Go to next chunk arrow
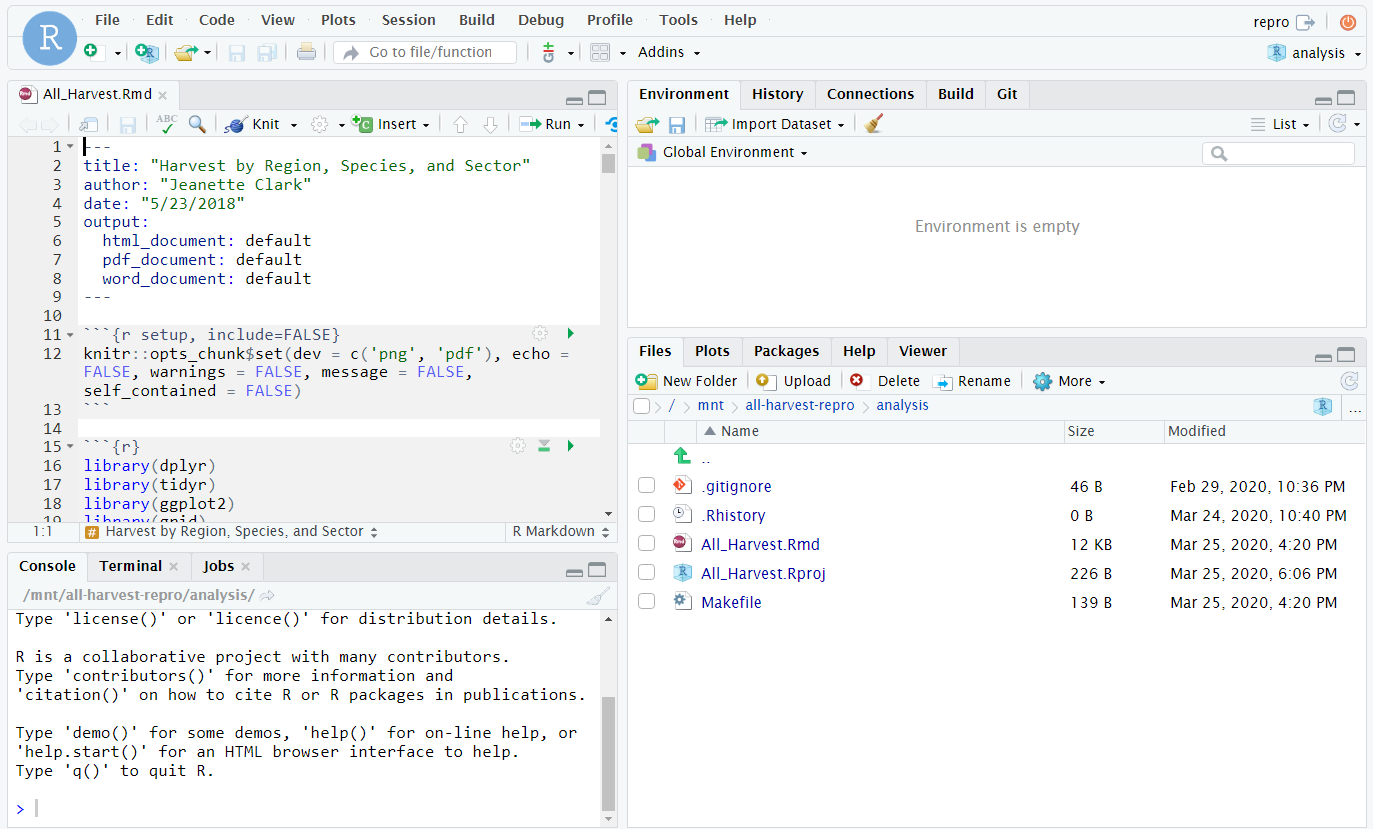Image resolution: width=1373 pixels, height=829 pixels. (490, 124)
